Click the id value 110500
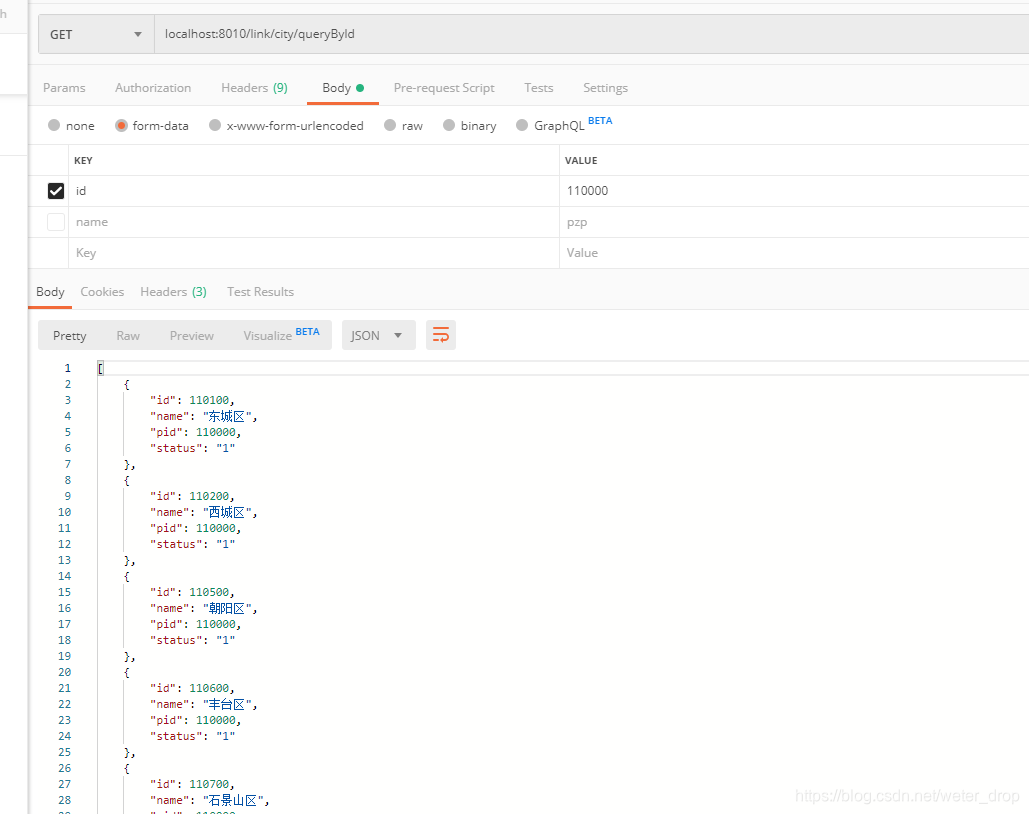 209,592
